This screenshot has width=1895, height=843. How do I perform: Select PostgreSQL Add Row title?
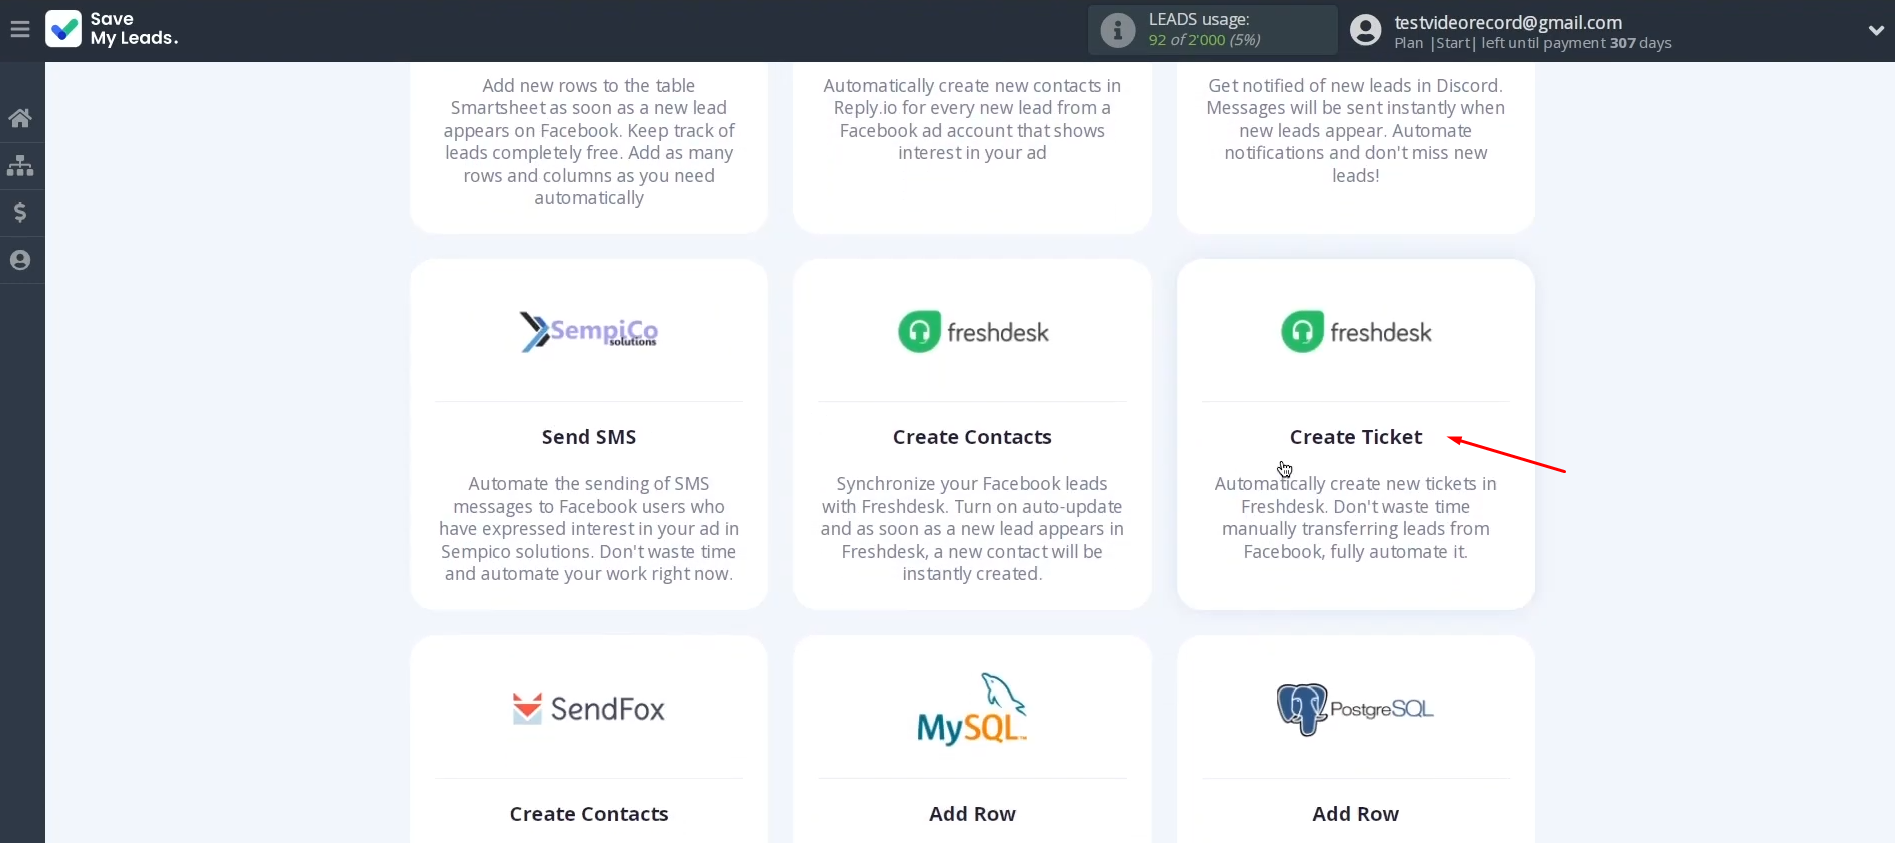pos(1356,814)
